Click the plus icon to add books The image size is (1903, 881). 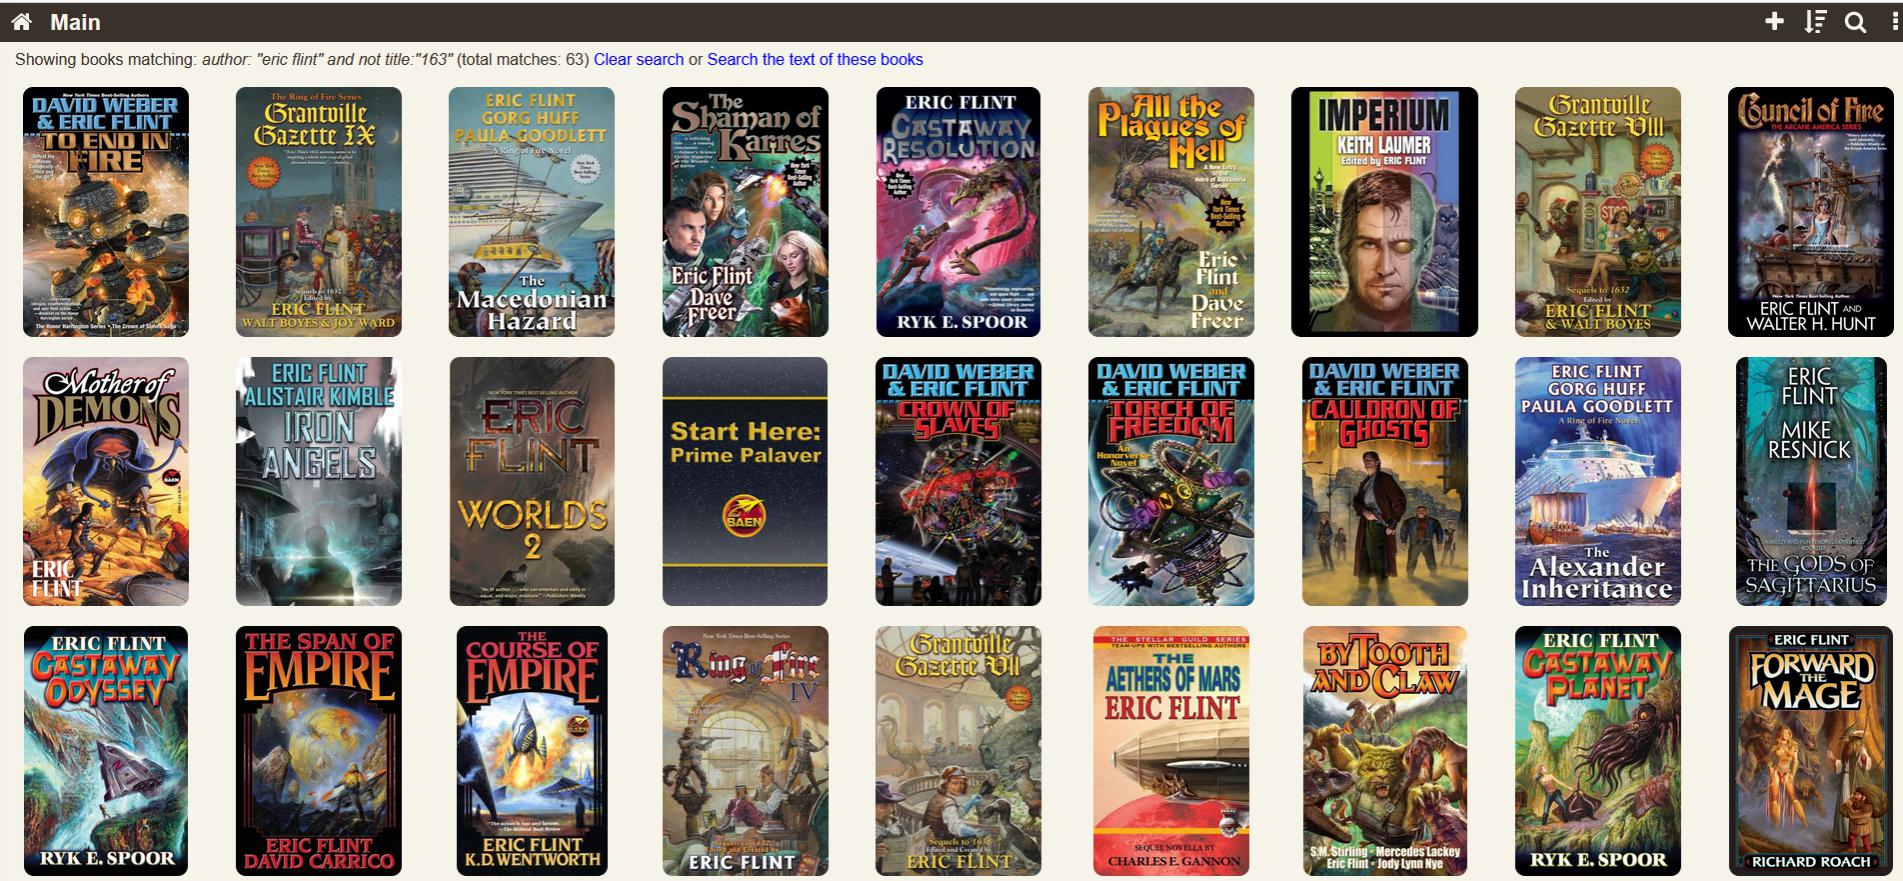[x=1774, y=22]
